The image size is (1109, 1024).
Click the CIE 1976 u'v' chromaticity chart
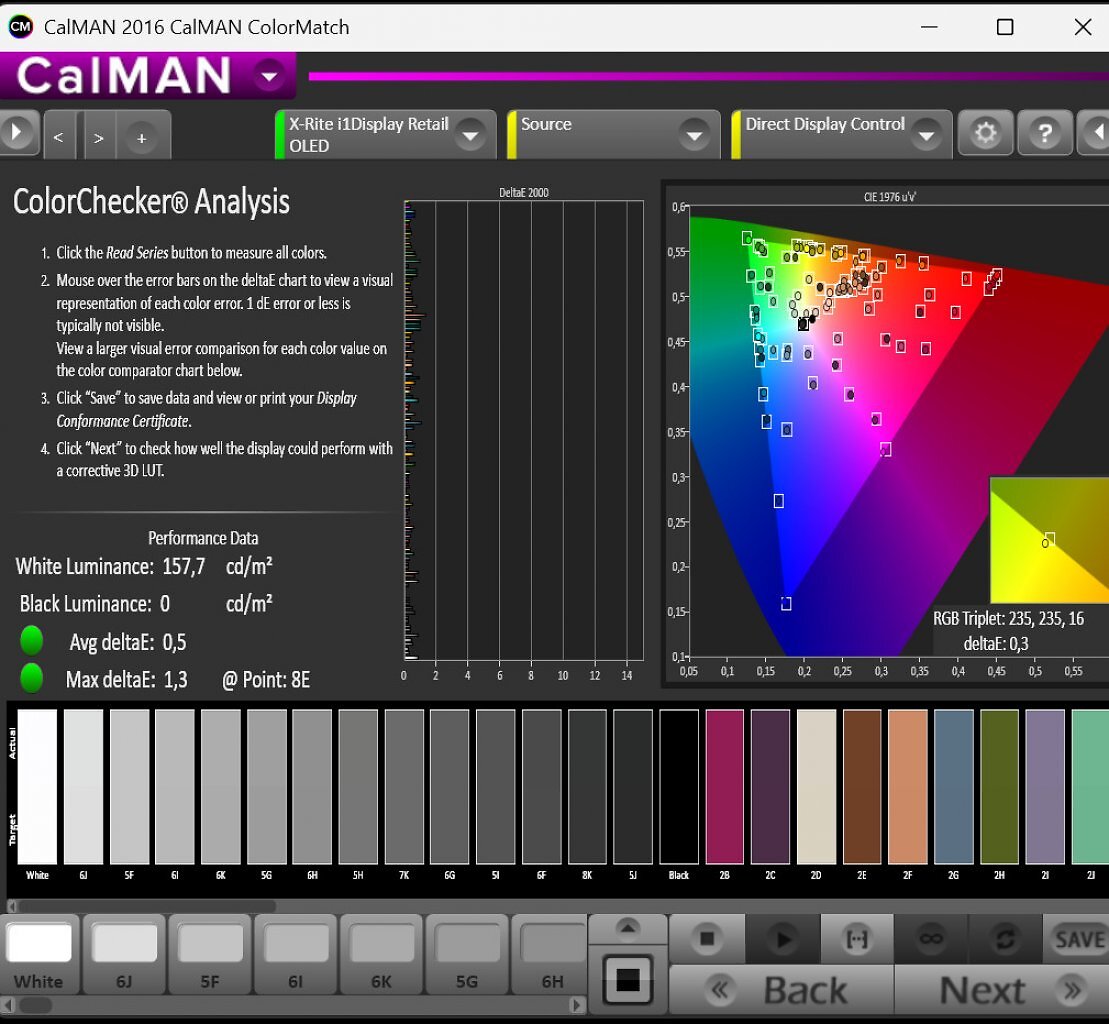pos(898,431)
